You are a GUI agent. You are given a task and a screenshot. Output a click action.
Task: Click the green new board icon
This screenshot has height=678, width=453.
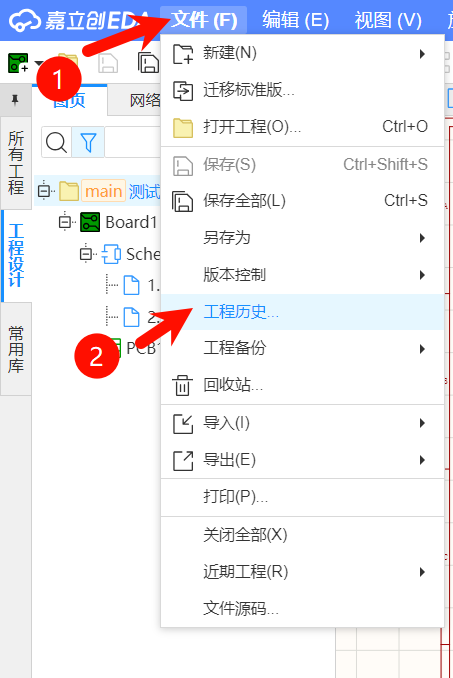(18, 63)
